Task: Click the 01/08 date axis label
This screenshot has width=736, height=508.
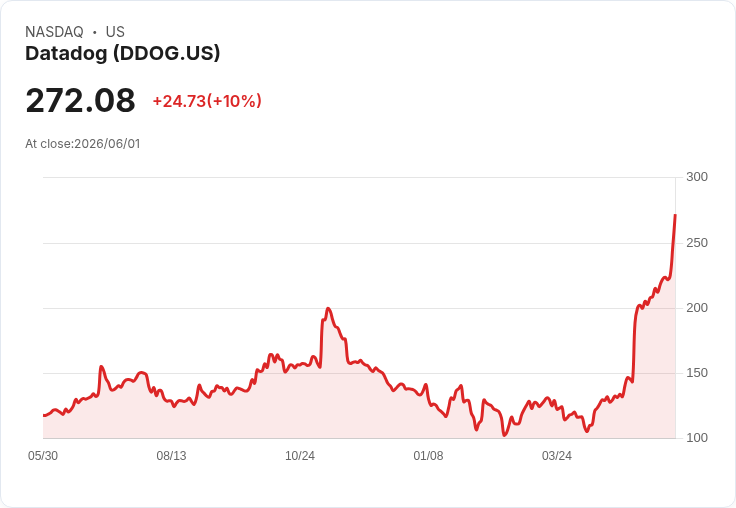Action: (x=428, y=456)
